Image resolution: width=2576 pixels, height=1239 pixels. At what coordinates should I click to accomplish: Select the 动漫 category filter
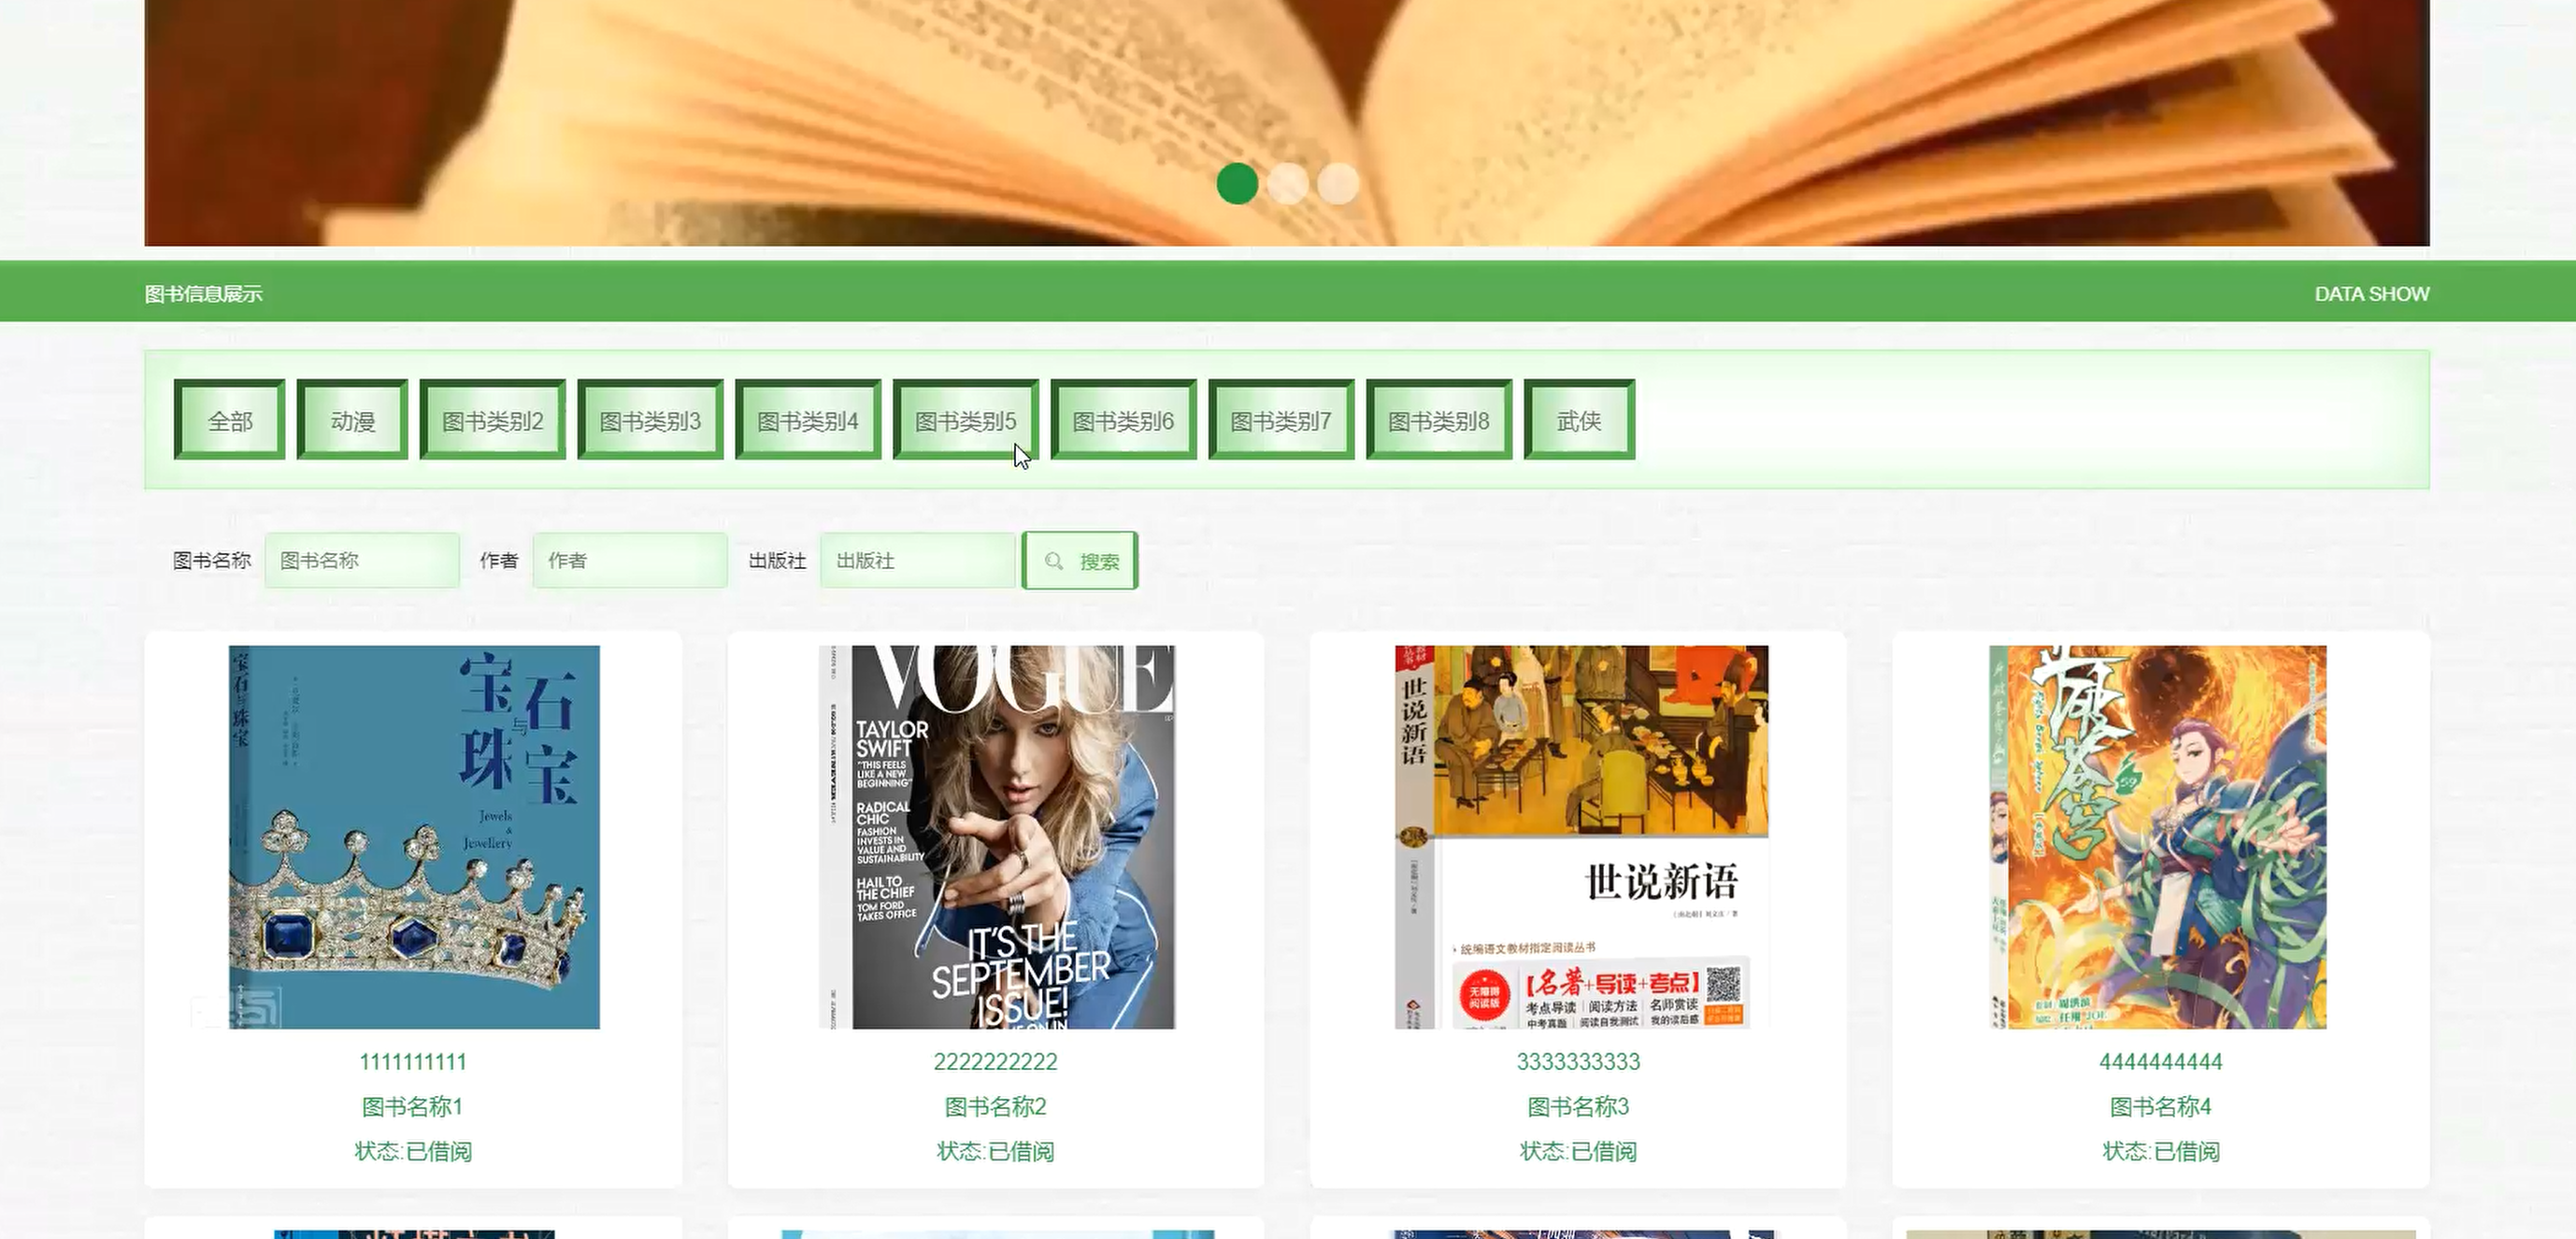point(352,420)
